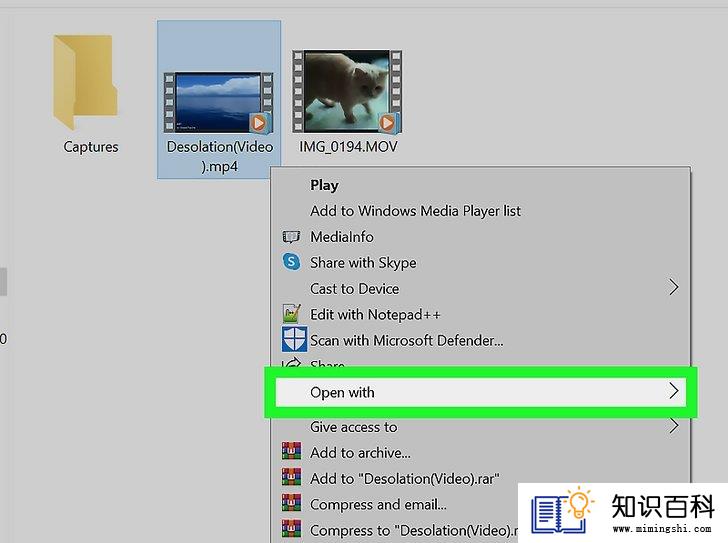Click the Notepad++ icon in menu

[292, 314]
